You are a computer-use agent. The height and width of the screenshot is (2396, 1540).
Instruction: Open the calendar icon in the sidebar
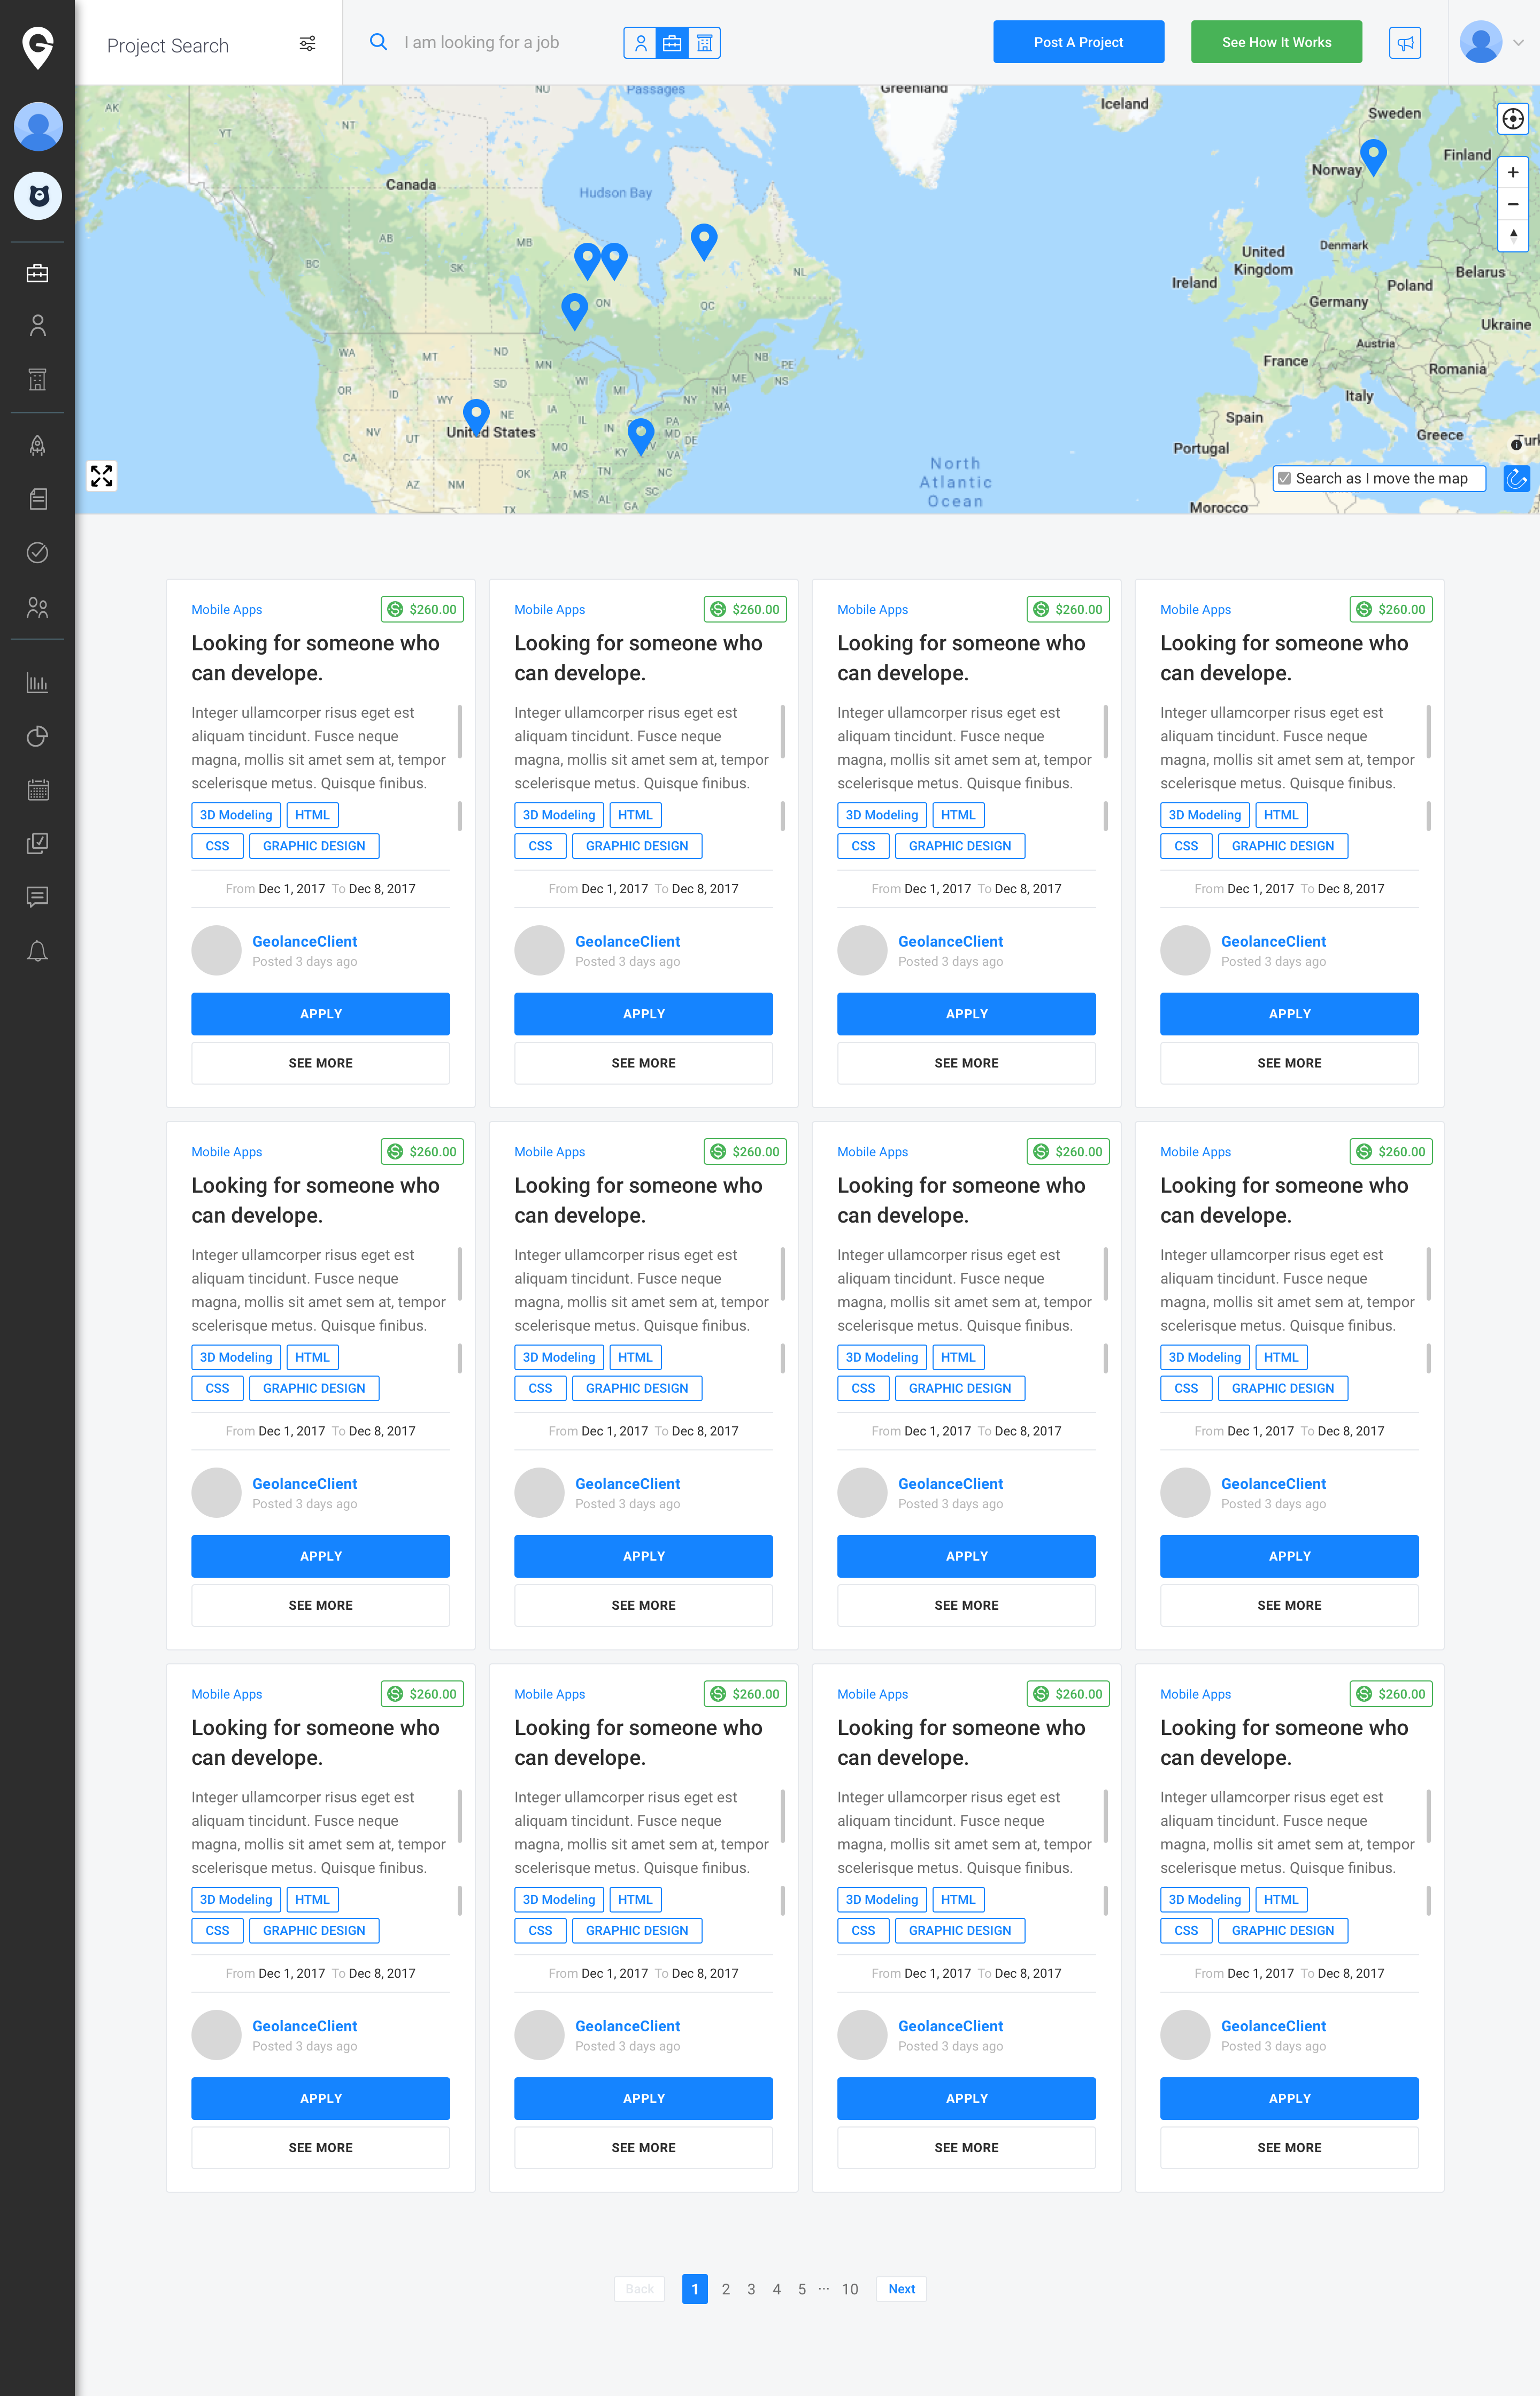point(37,790)
